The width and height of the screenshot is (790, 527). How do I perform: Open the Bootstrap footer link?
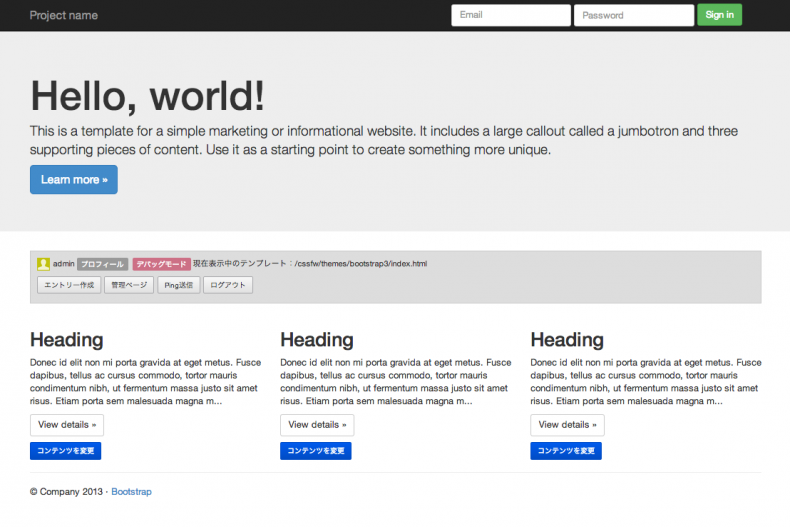(131, 492)
